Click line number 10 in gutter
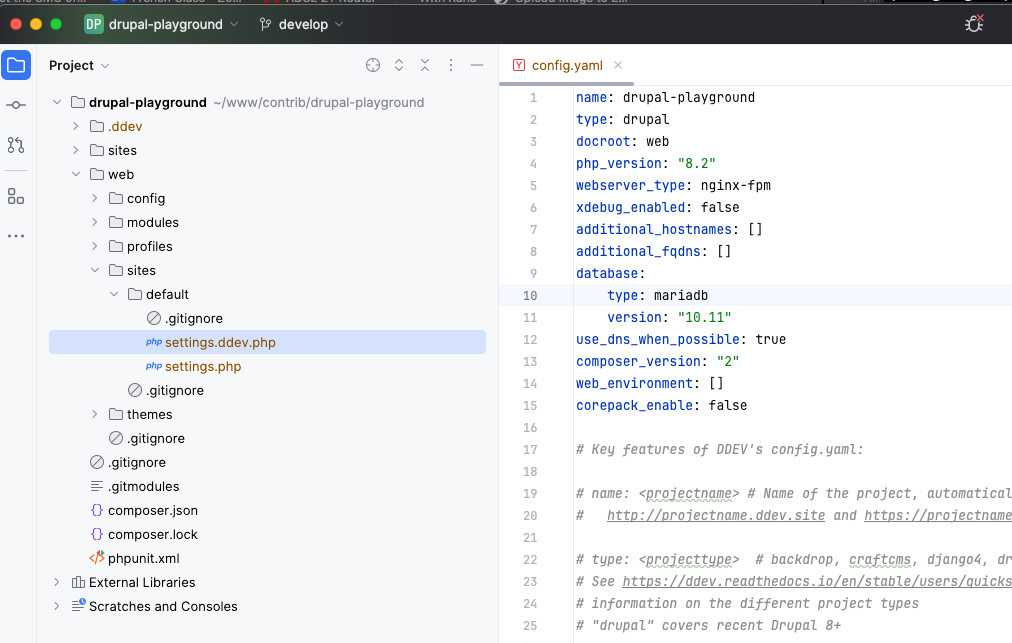The height and width of the screenshot is (643, 1012). coord(530,295)
